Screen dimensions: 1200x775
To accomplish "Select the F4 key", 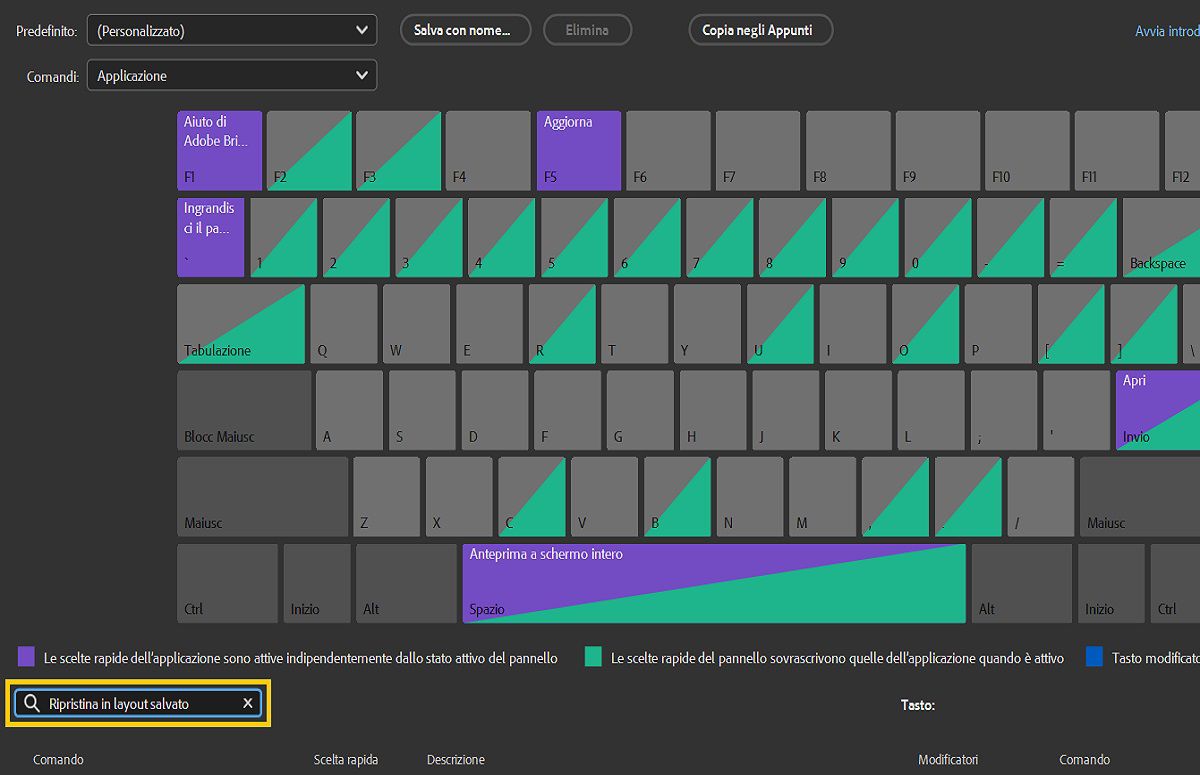I will click(489, 150).
